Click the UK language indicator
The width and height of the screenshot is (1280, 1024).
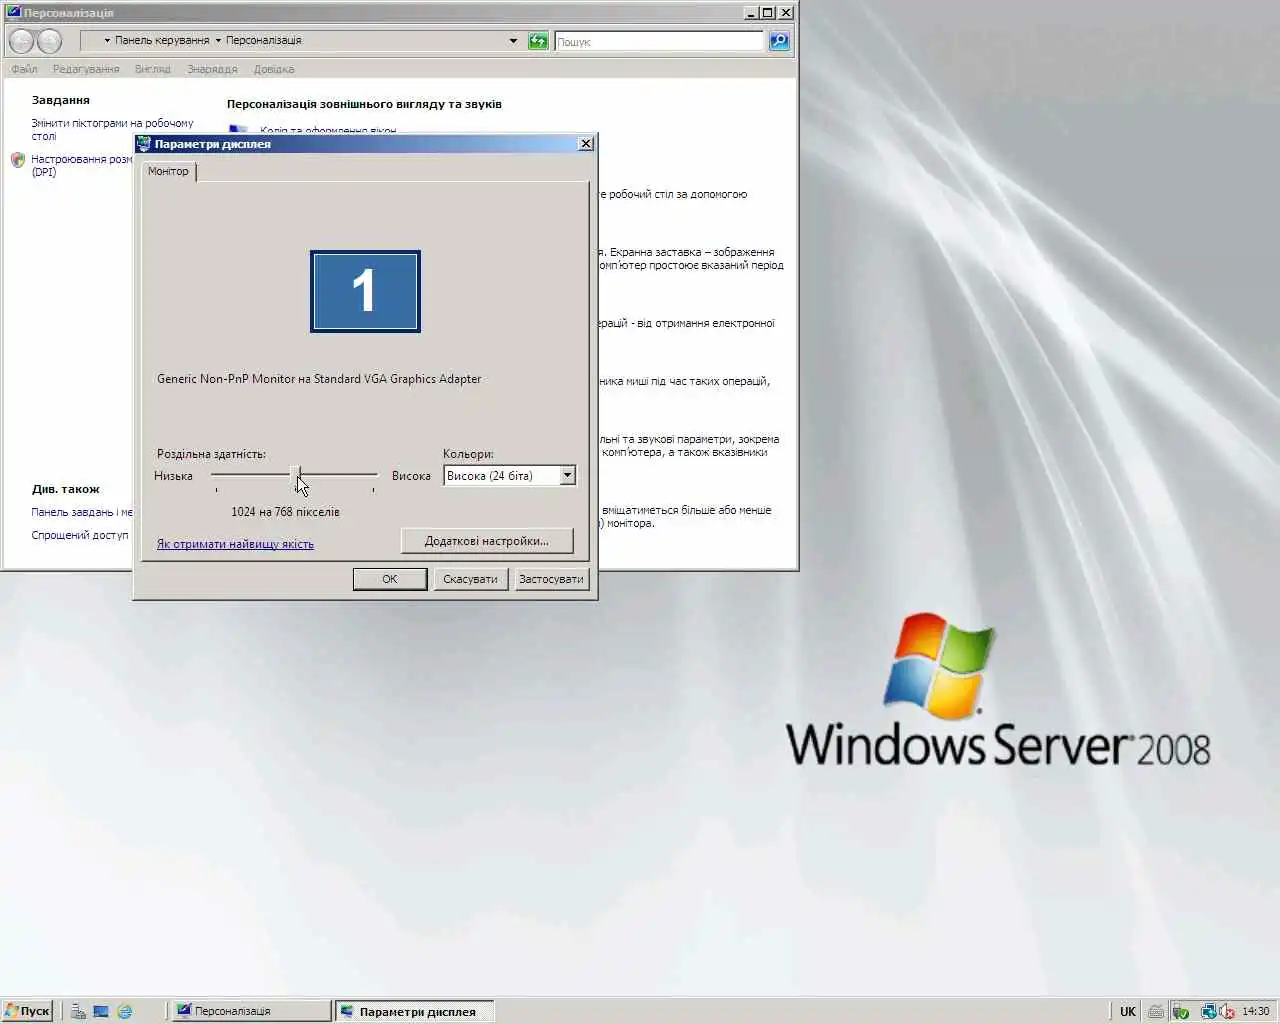click(1128, 1011)
